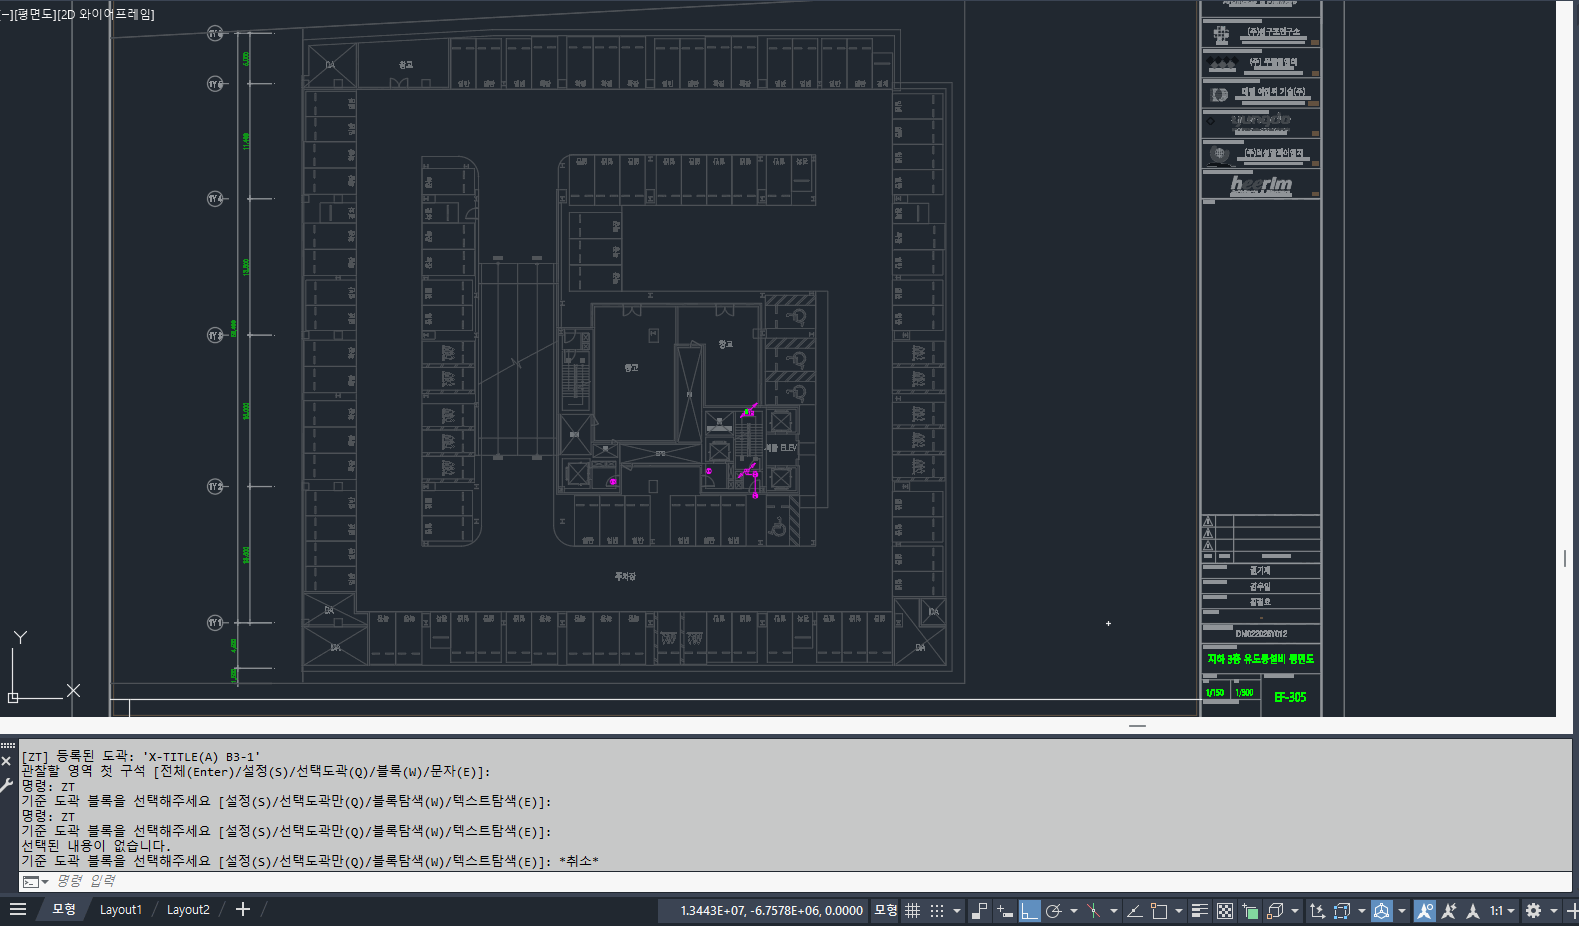
Task: Click the 모형 model space status button
Action: pos(886,911)
